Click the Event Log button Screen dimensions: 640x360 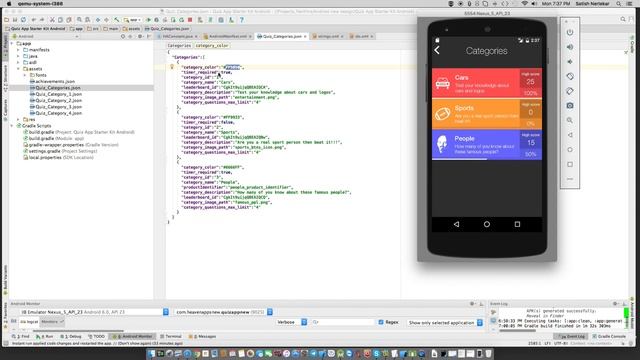(571, 336)
